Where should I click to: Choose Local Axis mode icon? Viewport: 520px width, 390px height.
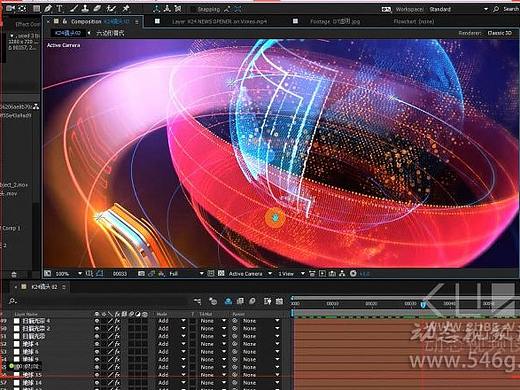pyautogui.click(x=156, y=9)
